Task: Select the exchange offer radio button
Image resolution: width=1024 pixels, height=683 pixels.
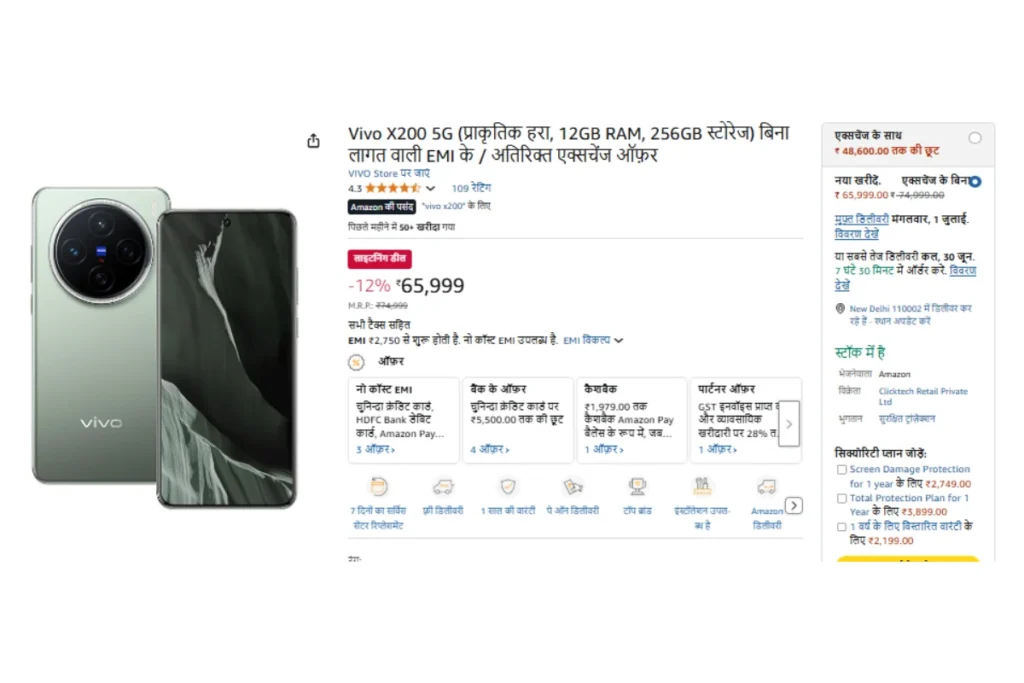Action: pyautogui.click(x=975, y=138)
